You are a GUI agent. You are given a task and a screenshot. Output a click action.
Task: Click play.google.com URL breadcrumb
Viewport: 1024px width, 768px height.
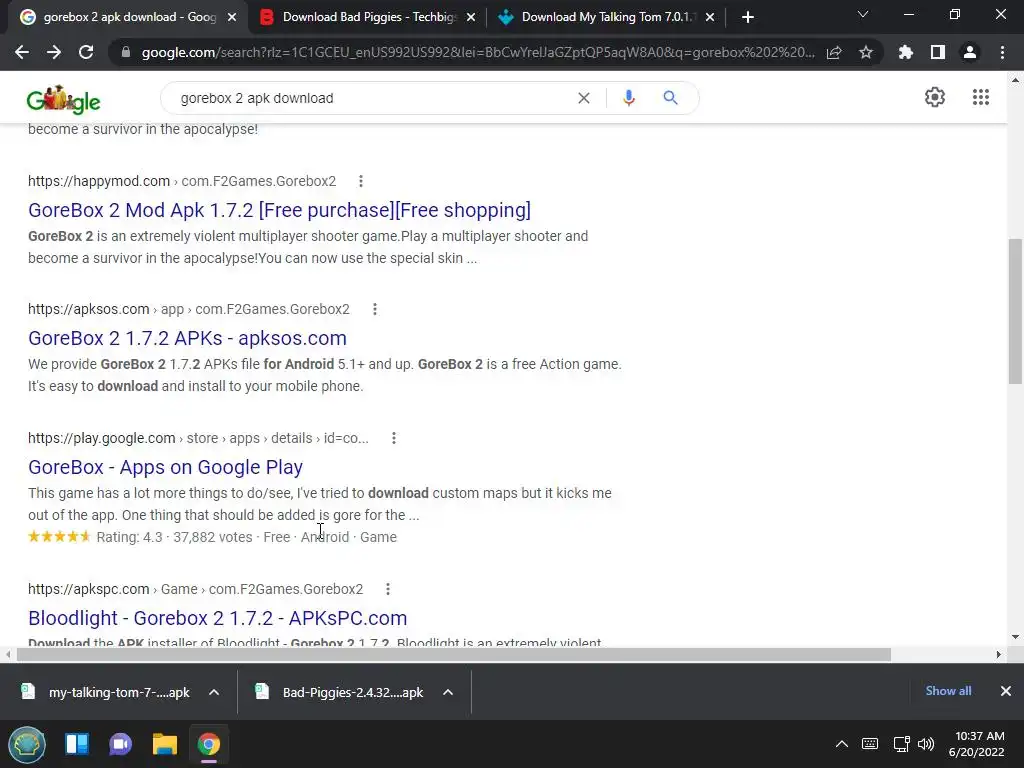(199, 438)
